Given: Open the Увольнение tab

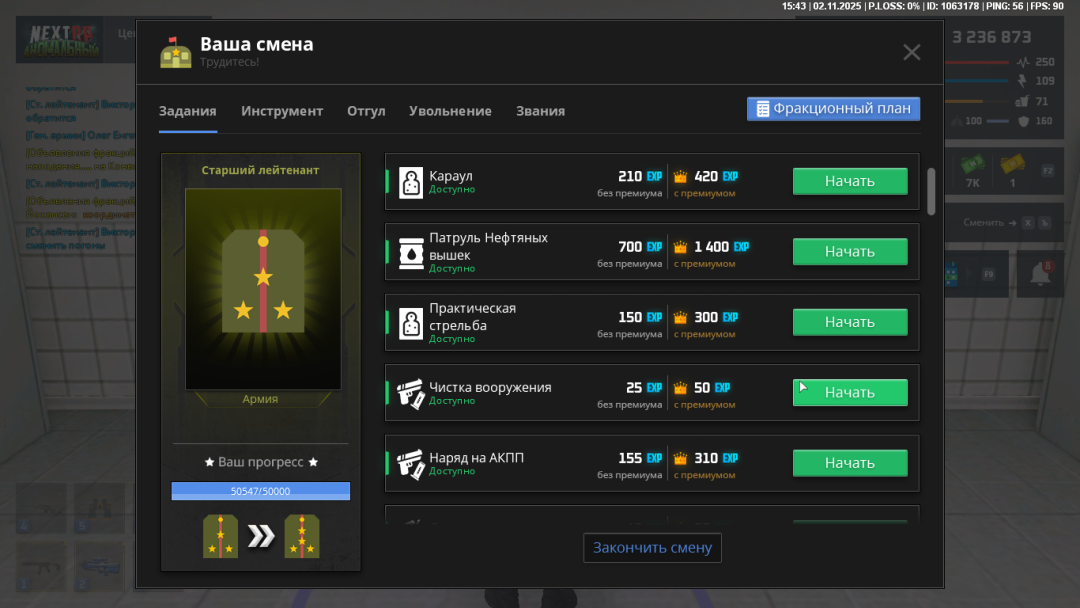Looking at the screenshot, I should tap(450, 111).
